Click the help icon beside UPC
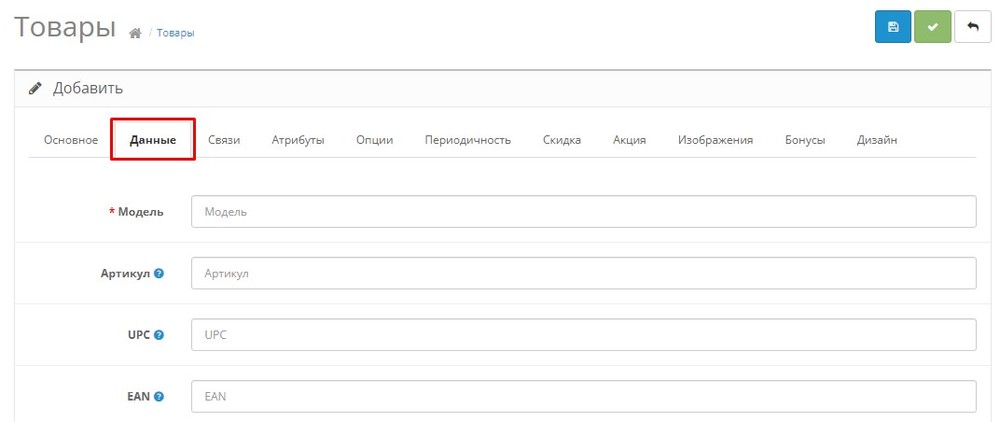 tap(159, 335)
